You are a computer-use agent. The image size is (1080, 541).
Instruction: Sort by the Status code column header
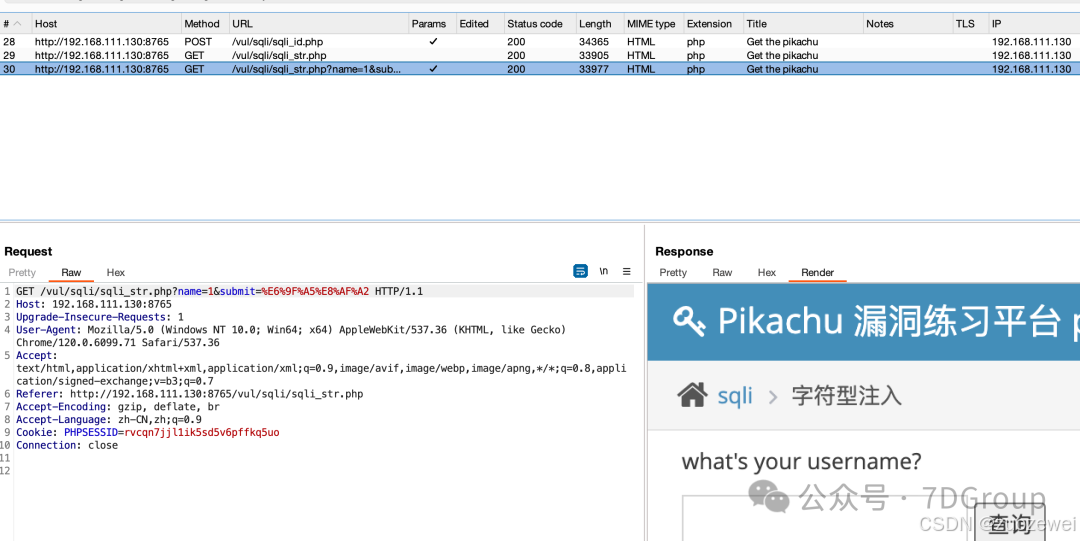click(540, 23)
